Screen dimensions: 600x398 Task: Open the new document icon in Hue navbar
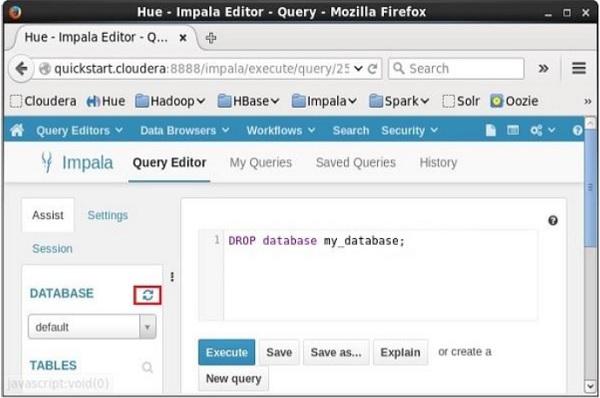490,130
